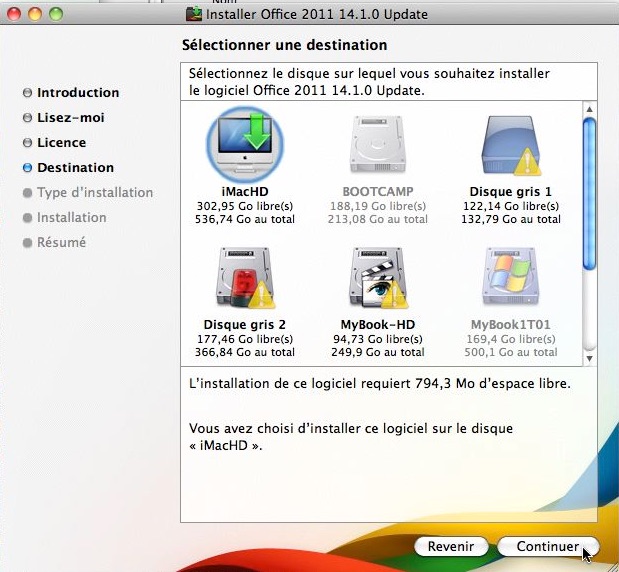This screenshot has height=572, width=619.
Task: Choose the Disque gris 1 drive icon
Action: 511,145
